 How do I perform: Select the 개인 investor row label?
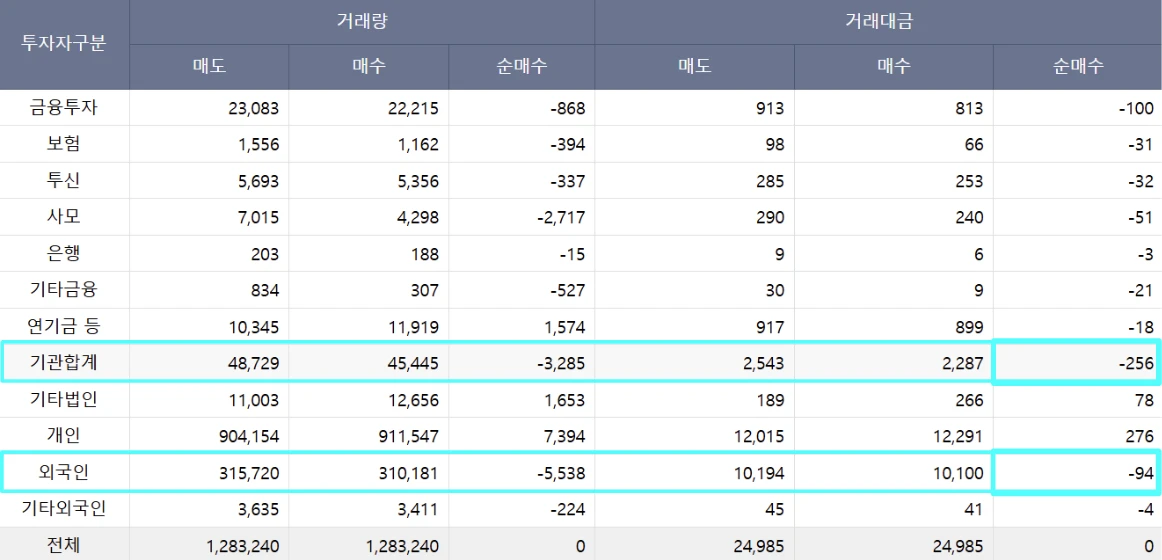[x=64, y=436]
